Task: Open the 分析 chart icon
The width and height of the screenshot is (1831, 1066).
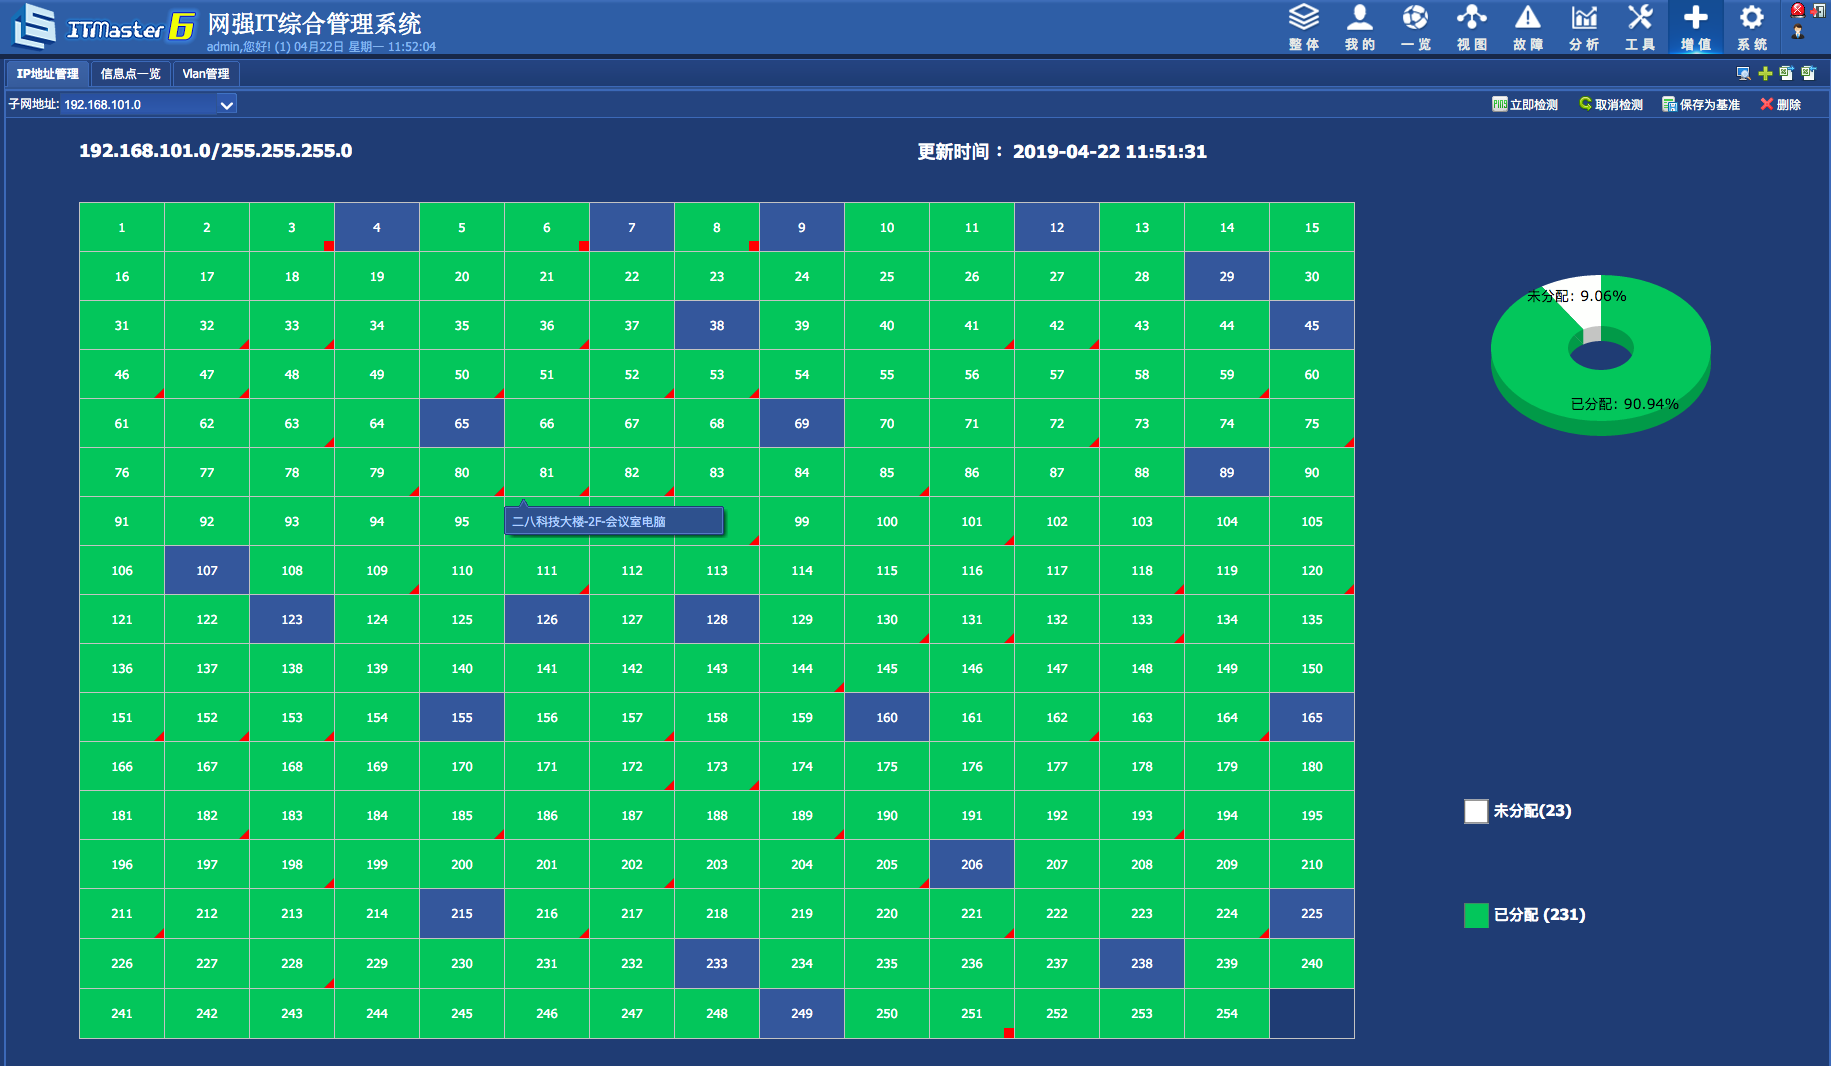Action: click(x=1583, y=27)
